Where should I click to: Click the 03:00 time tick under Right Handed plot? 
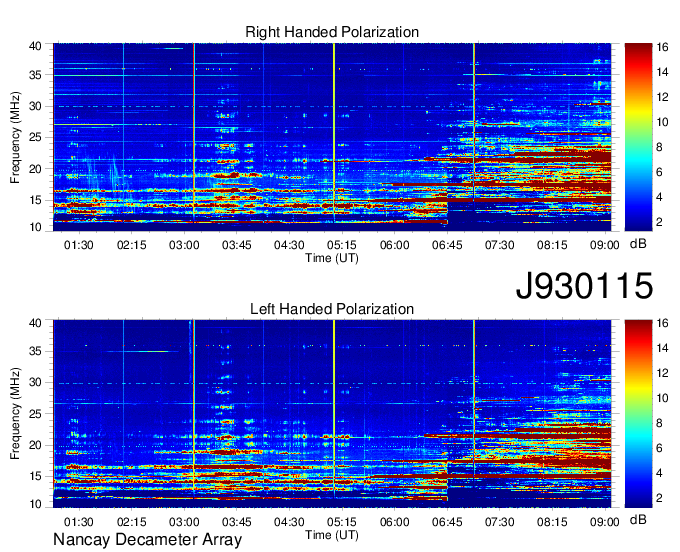pos(184,245)
